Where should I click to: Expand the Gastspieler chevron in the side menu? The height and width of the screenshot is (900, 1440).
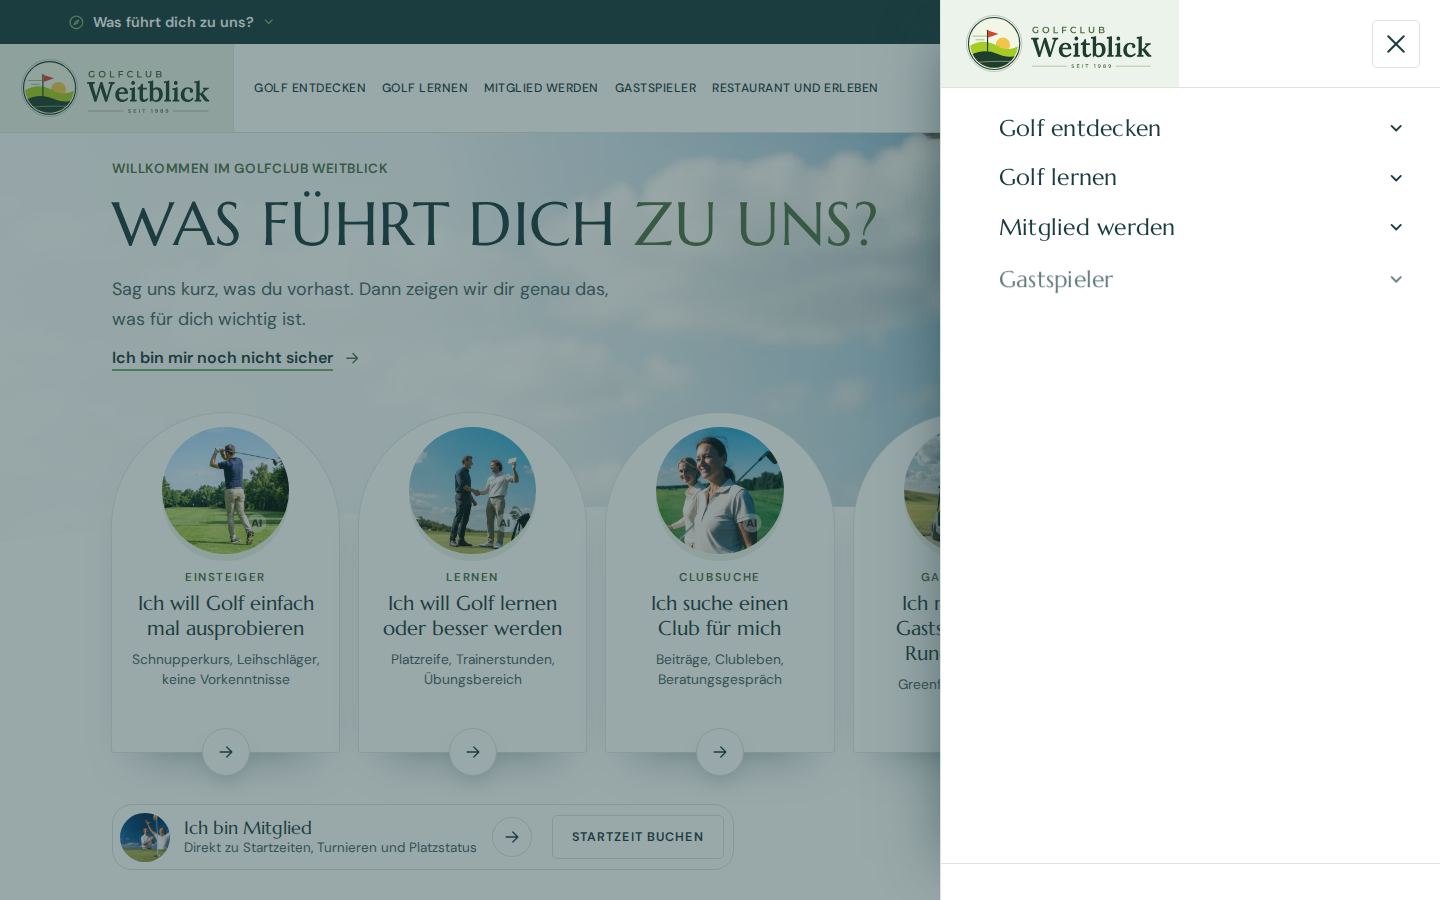tap(1396, 279)
